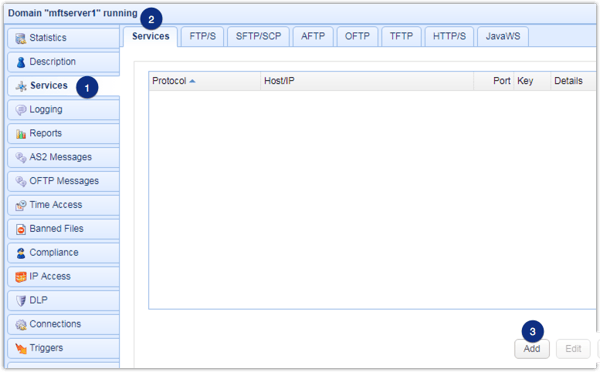Open the Reports section
The width and height of the screenshot is (600, 372).
tap(63, 133)
